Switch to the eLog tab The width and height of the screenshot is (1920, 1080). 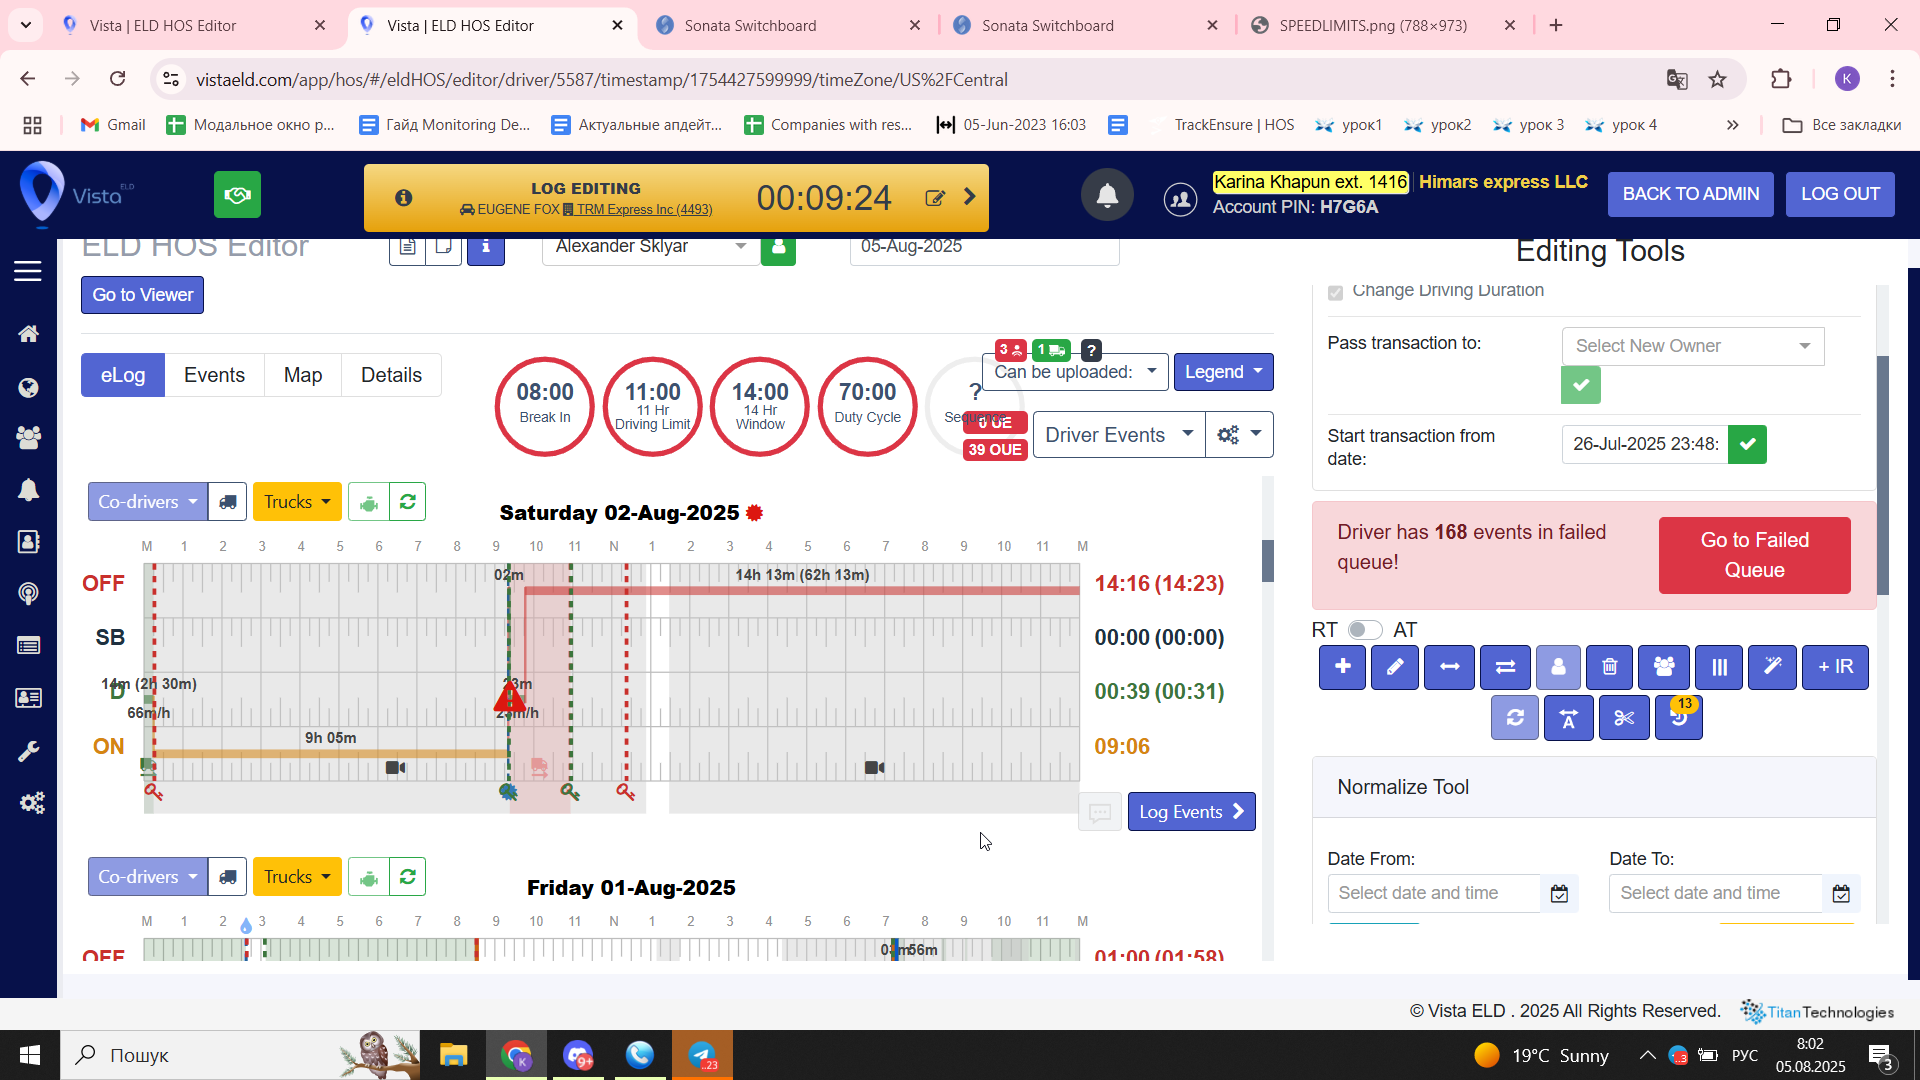[x=123, y=375]
